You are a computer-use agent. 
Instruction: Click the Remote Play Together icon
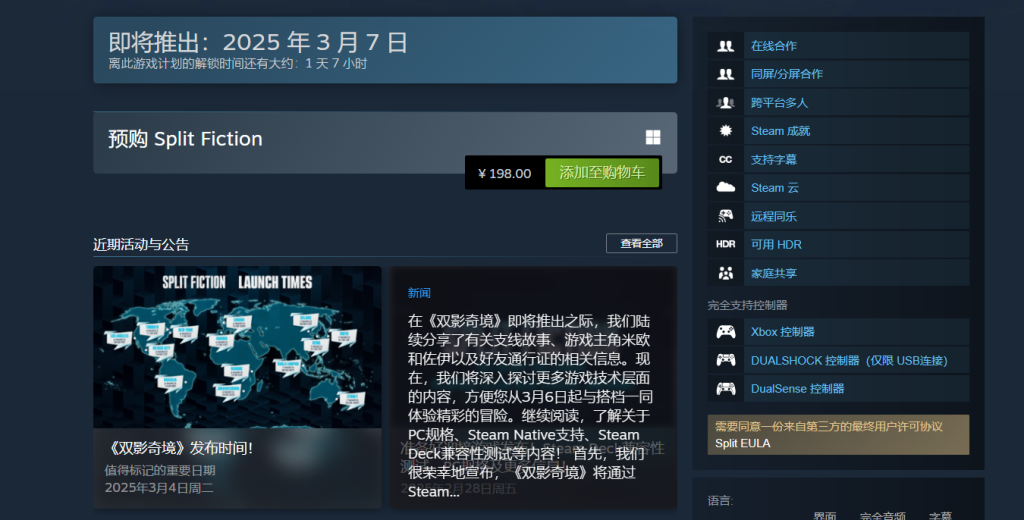point(726,216)
